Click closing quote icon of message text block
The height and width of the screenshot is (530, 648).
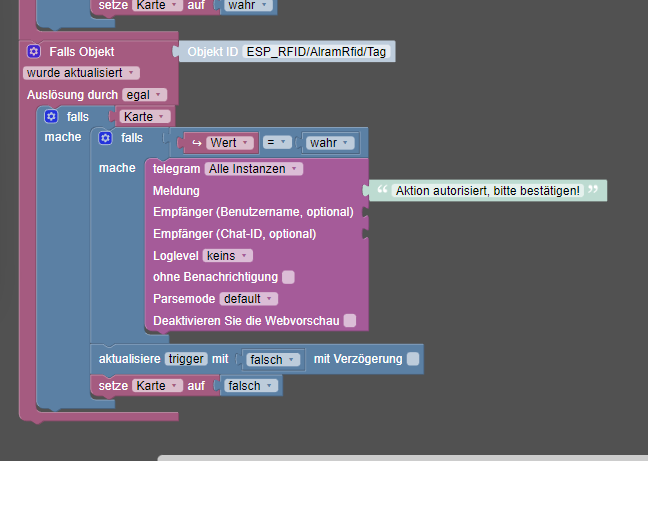click(593, 190)
